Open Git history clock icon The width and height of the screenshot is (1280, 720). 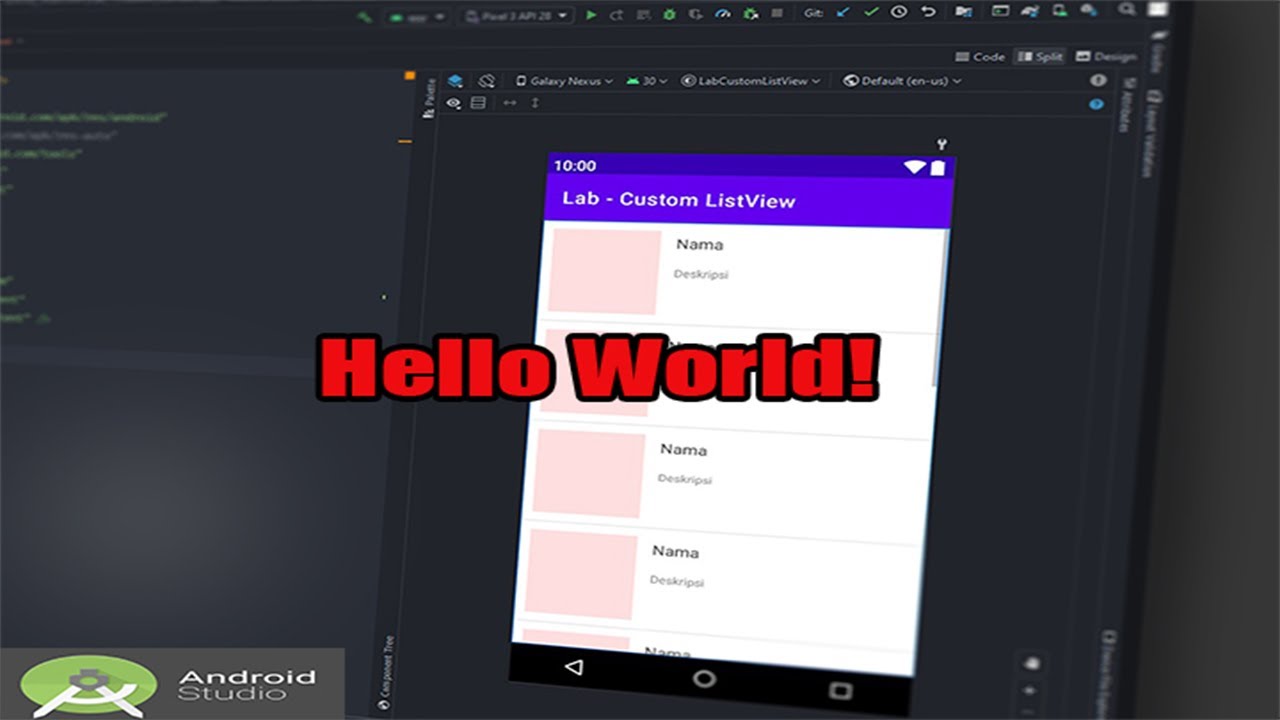(x=899, y=12)
